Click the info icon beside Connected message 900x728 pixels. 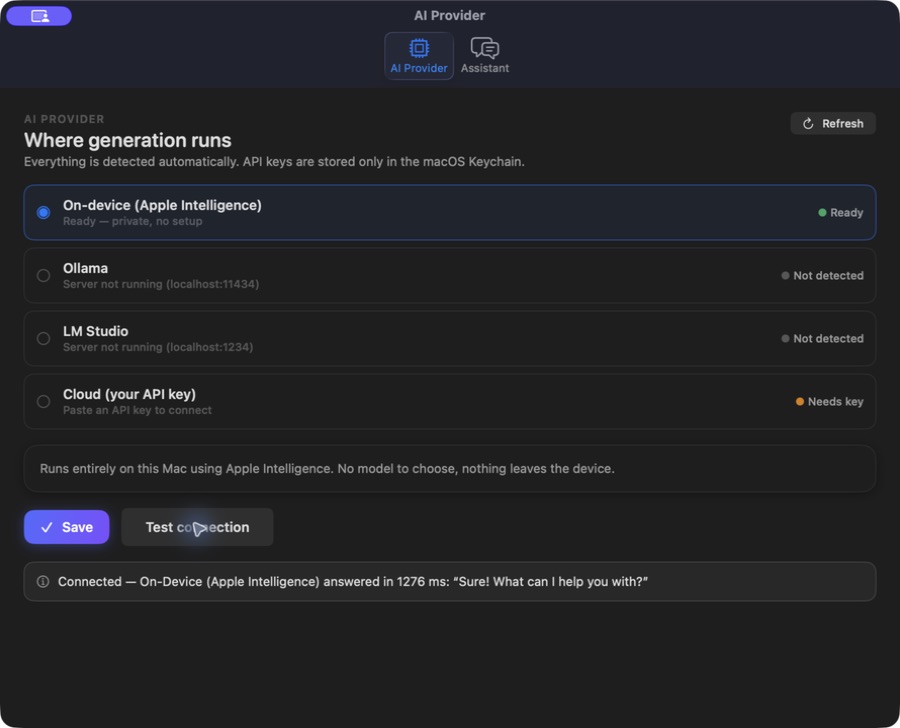pyautogui.click(x=43, y=582)
